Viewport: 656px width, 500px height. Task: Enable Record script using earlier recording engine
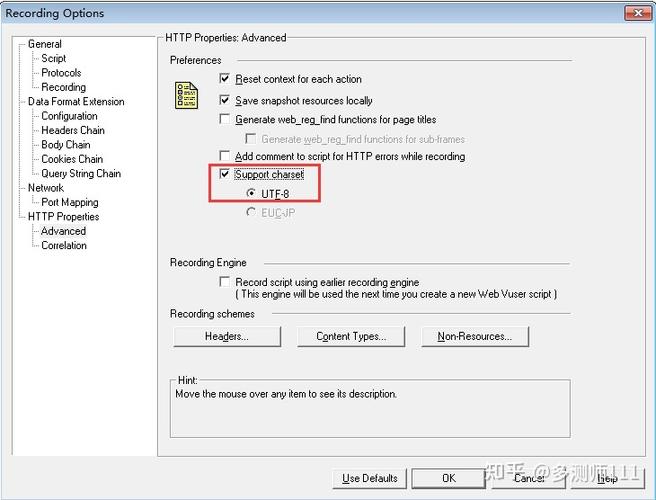225,282
